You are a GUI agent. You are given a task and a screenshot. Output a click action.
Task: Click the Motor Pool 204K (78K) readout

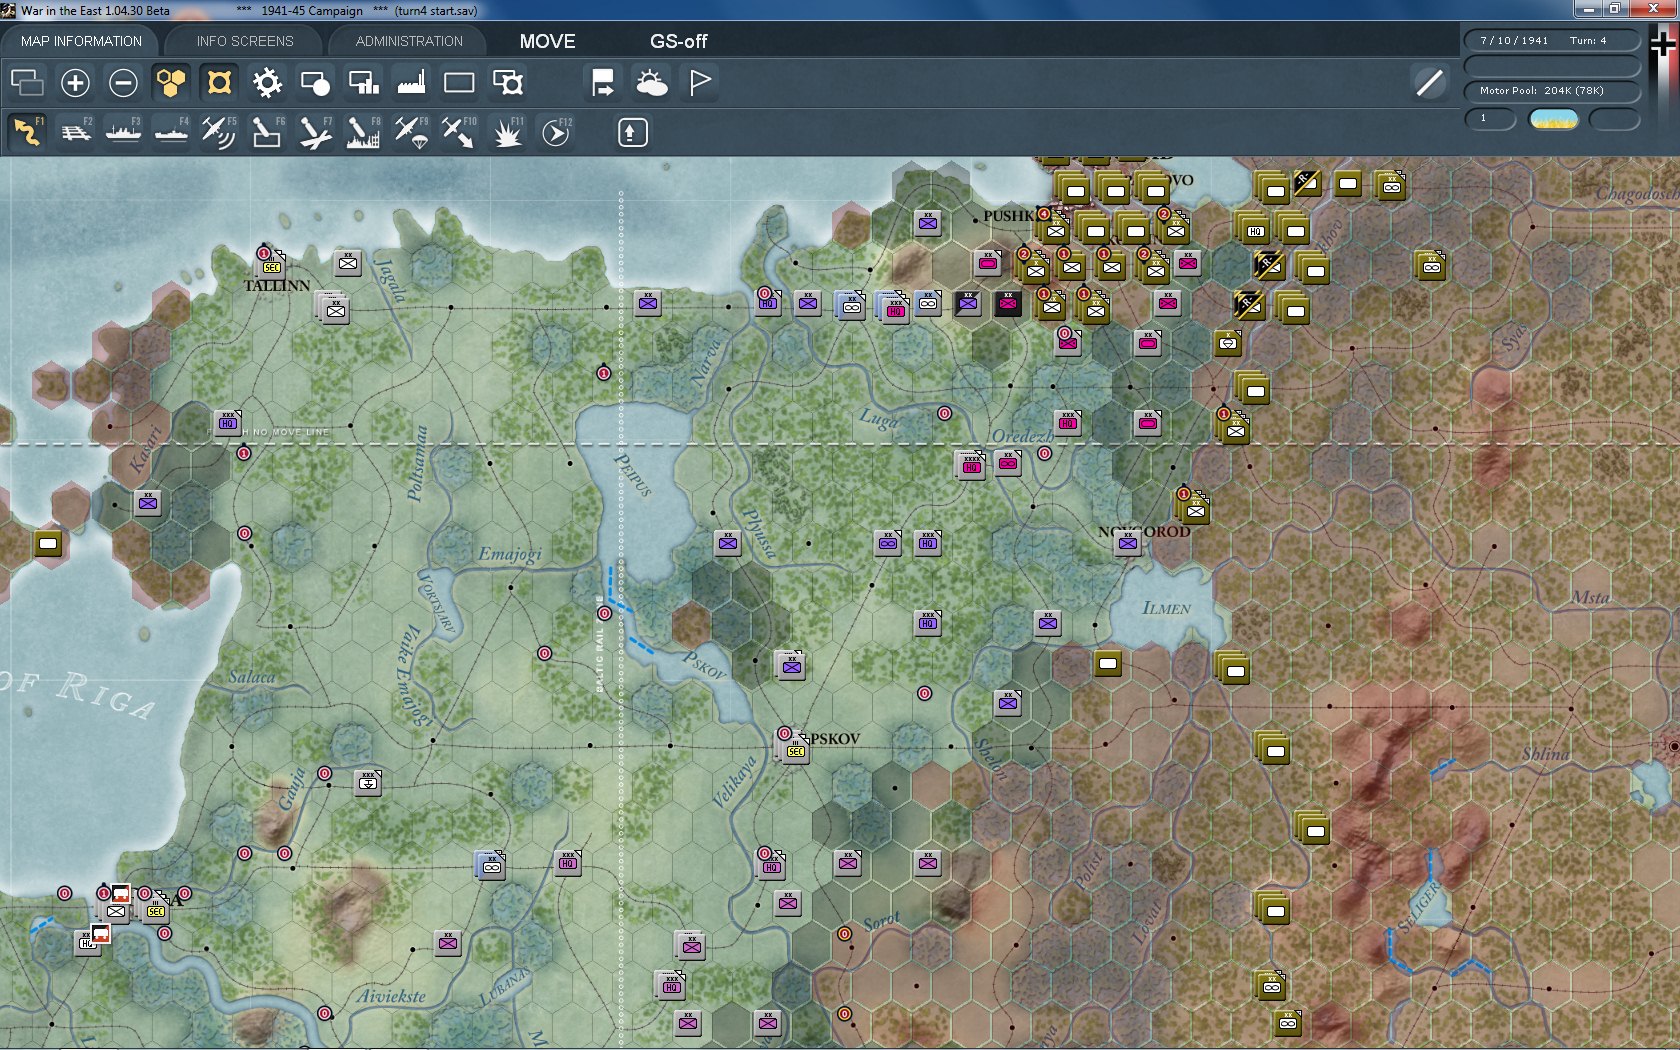1552,90
